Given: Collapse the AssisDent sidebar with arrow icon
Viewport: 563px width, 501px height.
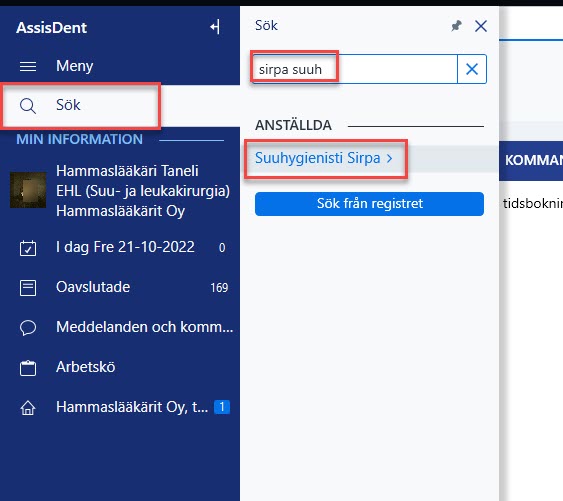Looking at the screenshot, I should pyautogui.click(x=215, y=27).
